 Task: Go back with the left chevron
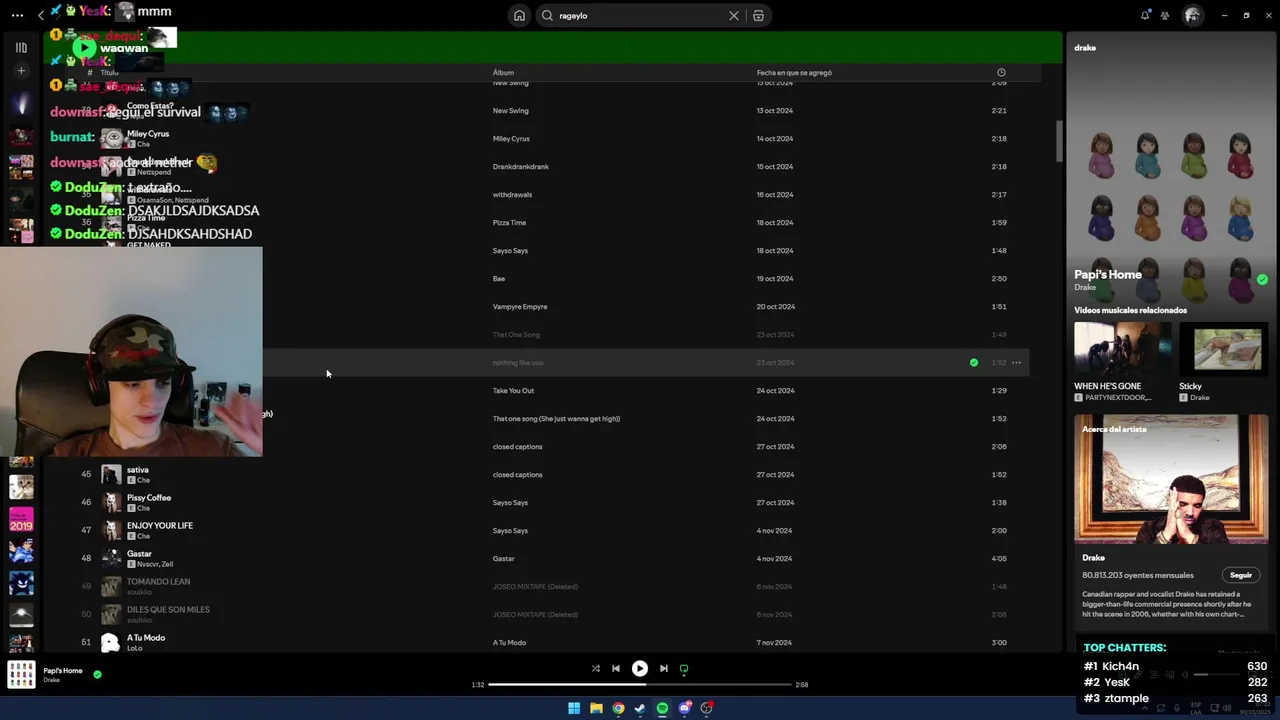pyautogui.click(x=41, y=15)
